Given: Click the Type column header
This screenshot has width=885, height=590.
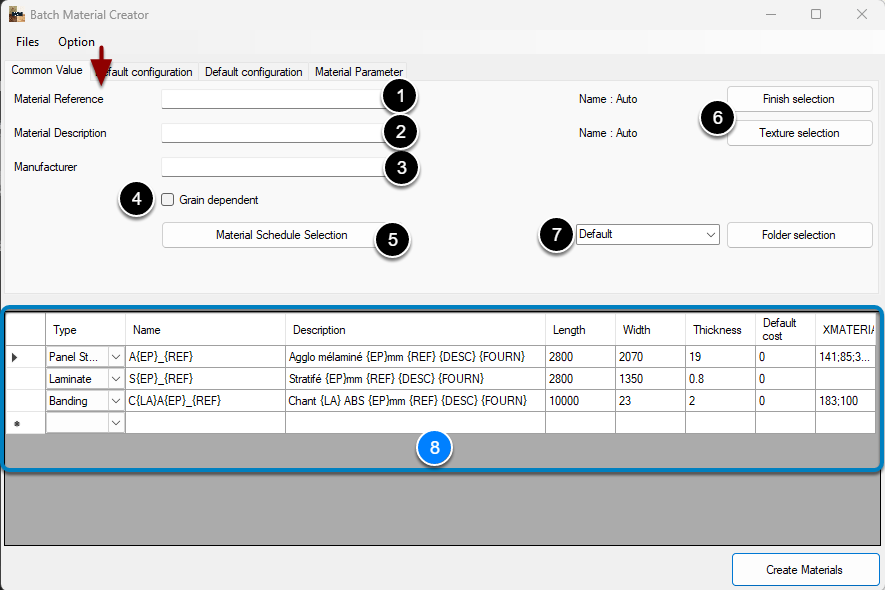Looking at the screenshot, I should tap(85, 330).
